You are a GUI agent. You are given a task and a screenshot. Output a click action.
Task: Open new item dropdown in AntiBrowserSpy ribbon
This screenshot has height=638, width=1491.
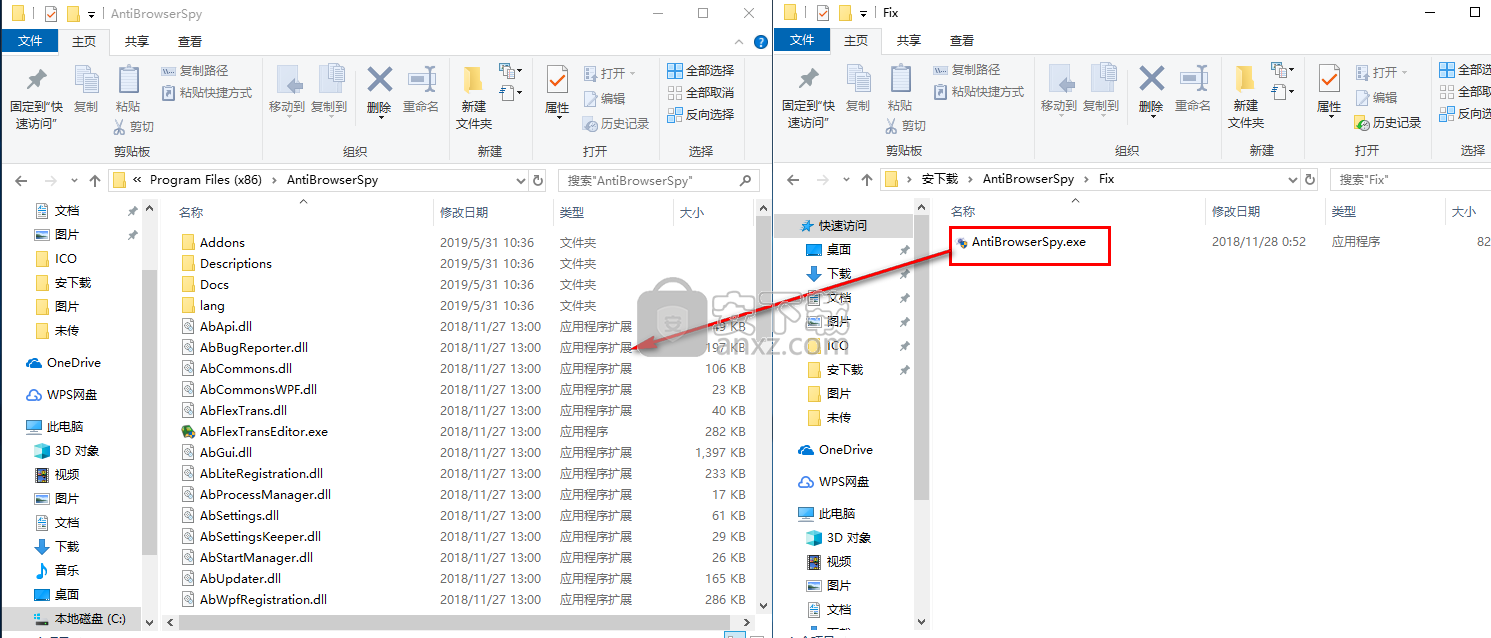tap(512, 71)
